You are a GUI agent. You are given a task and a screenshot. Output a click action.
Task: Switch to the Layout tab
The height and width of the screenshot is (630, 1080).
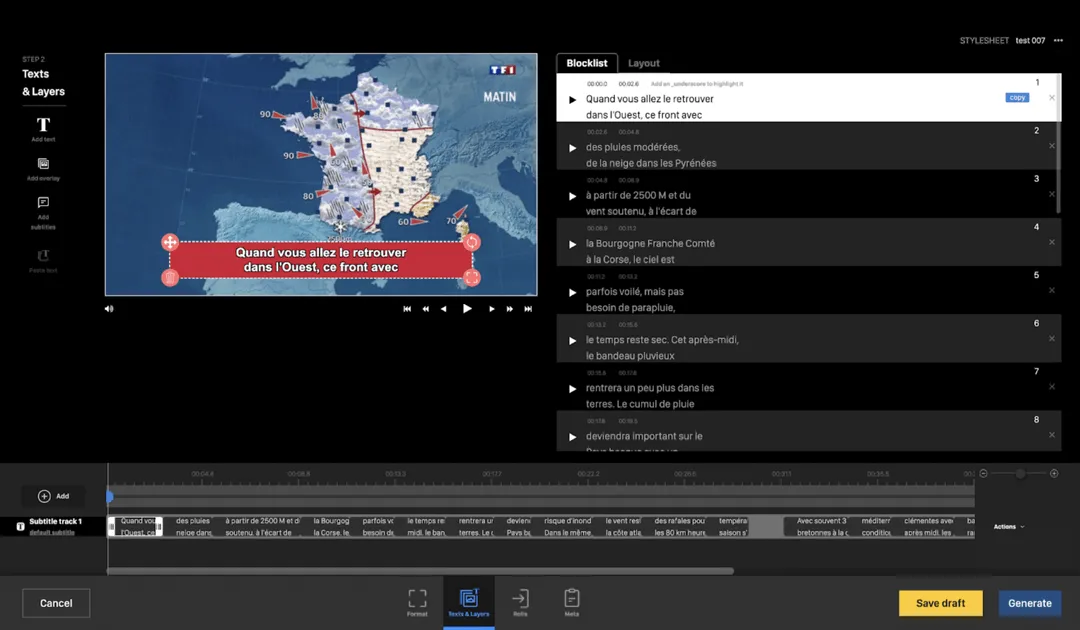[643, 63]
